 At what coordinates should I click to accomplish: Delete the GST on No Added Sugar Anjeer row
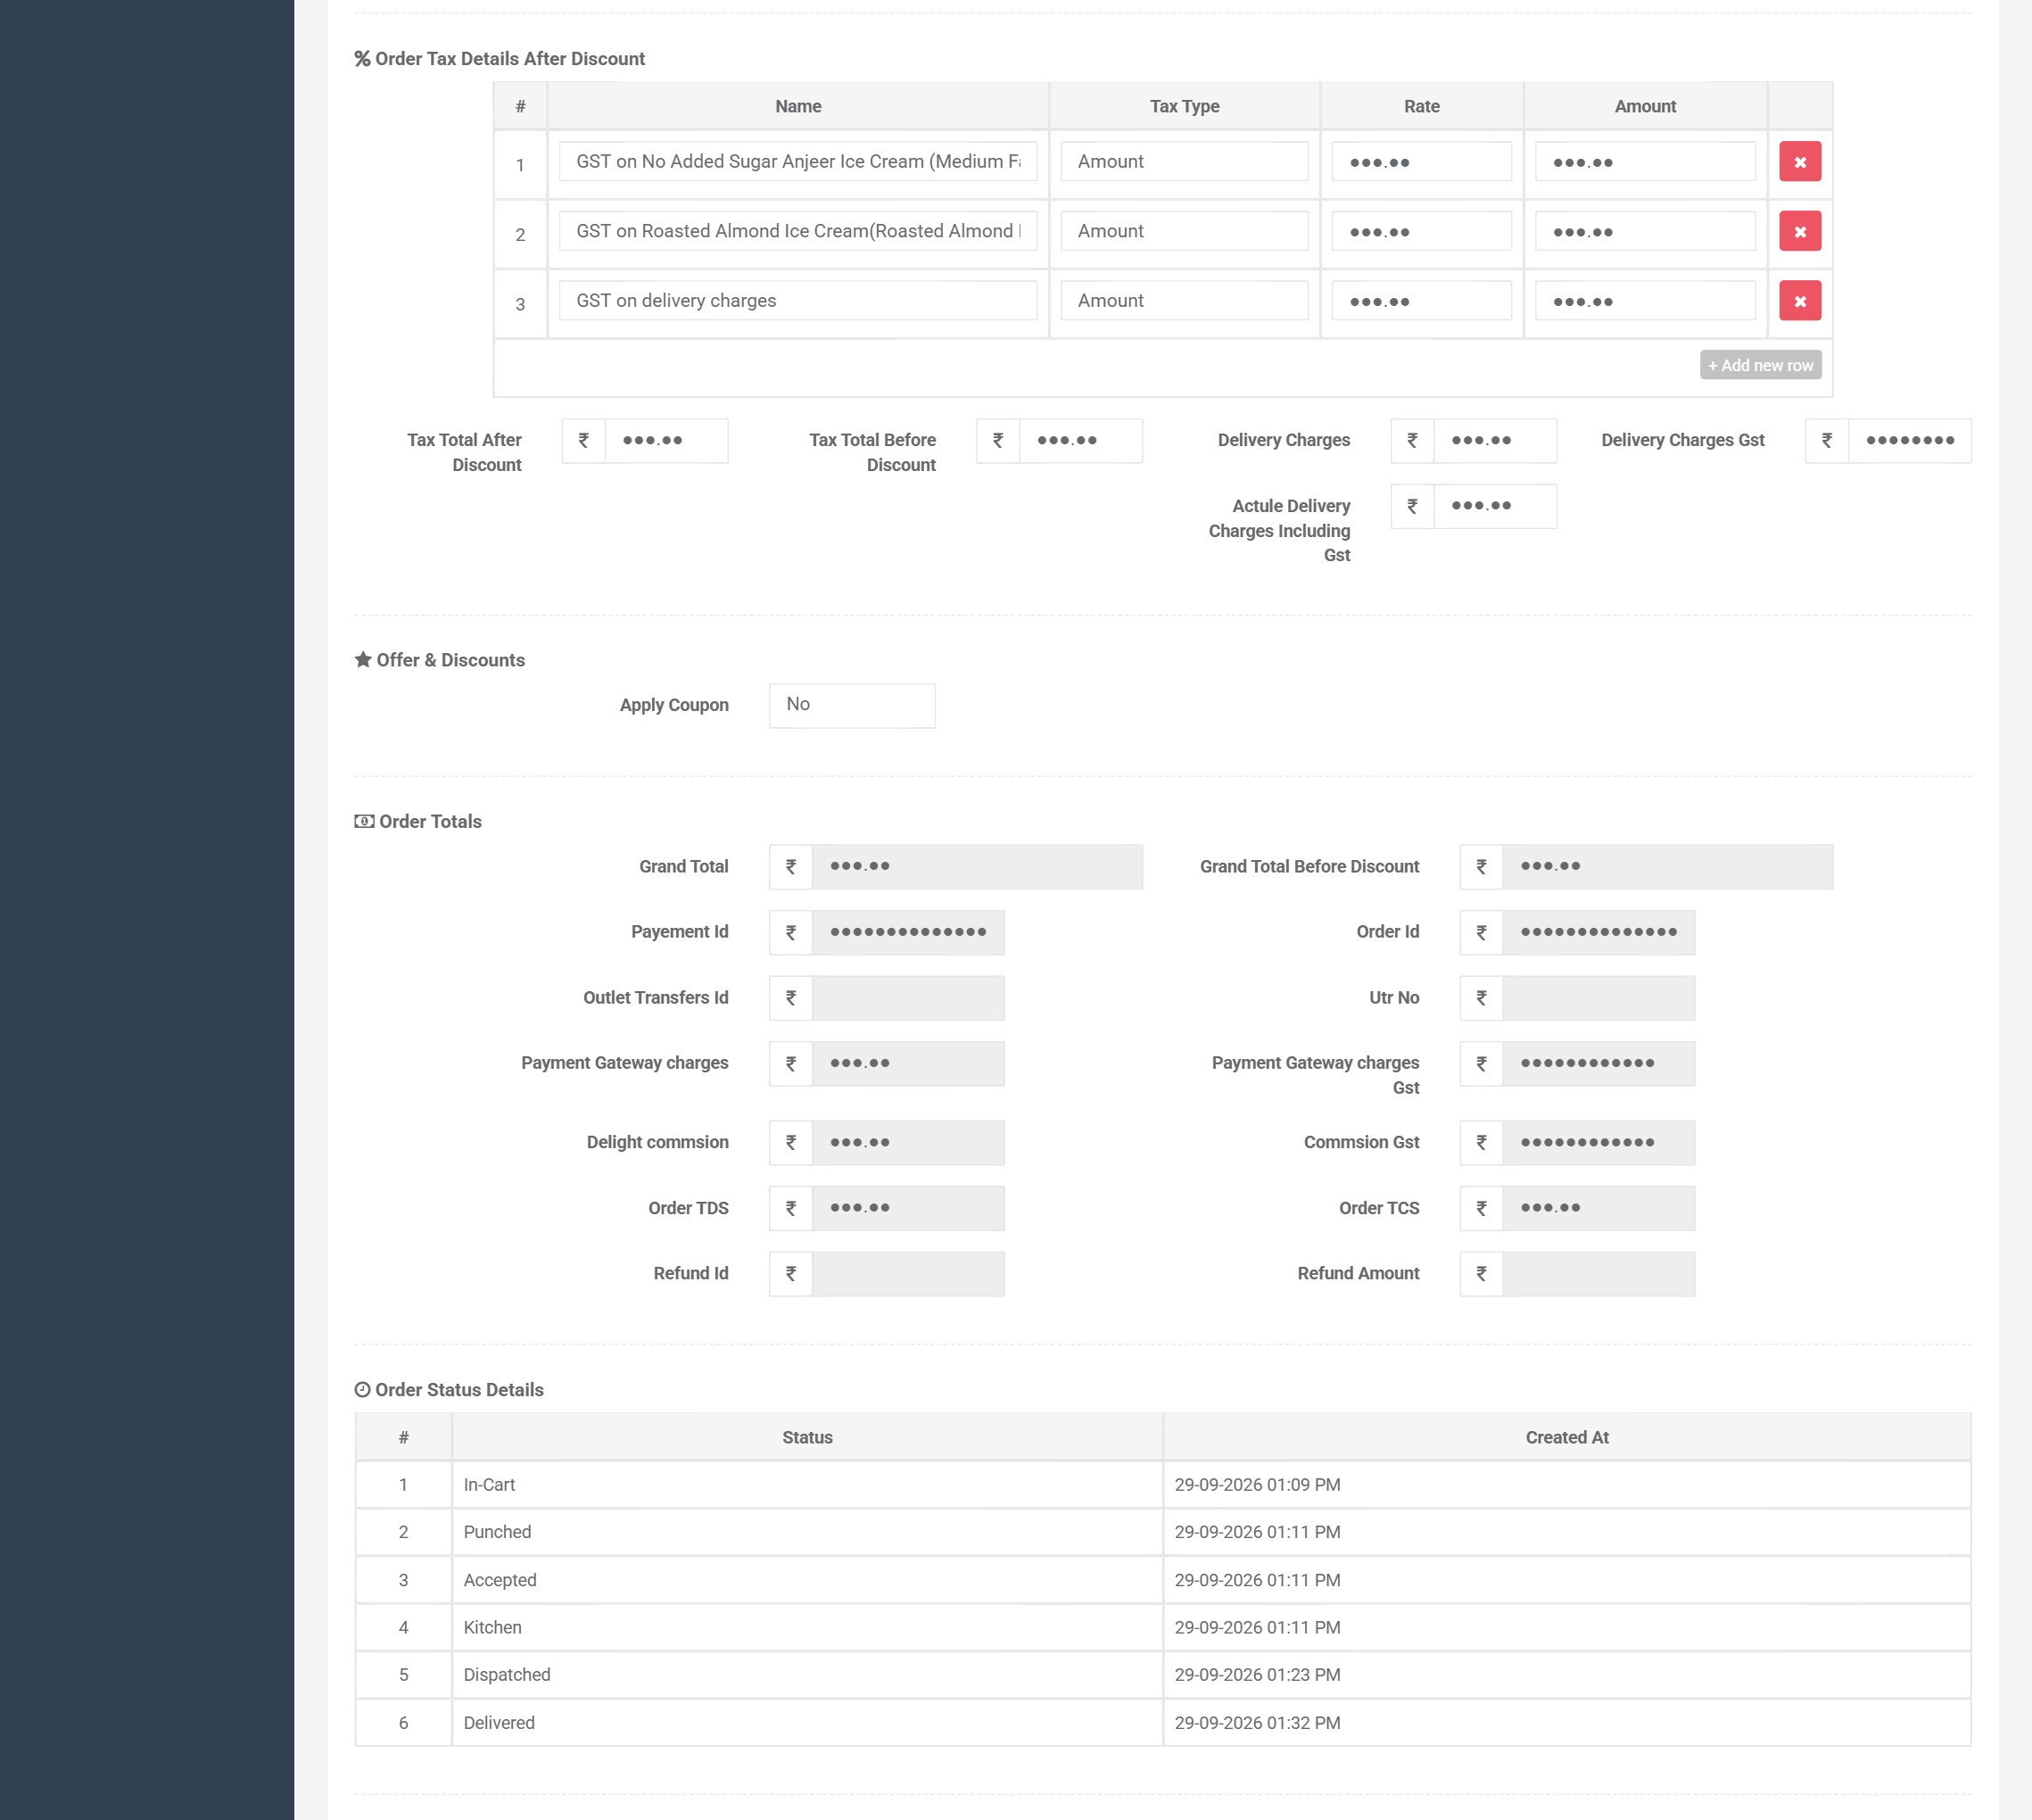(1799, 162)
